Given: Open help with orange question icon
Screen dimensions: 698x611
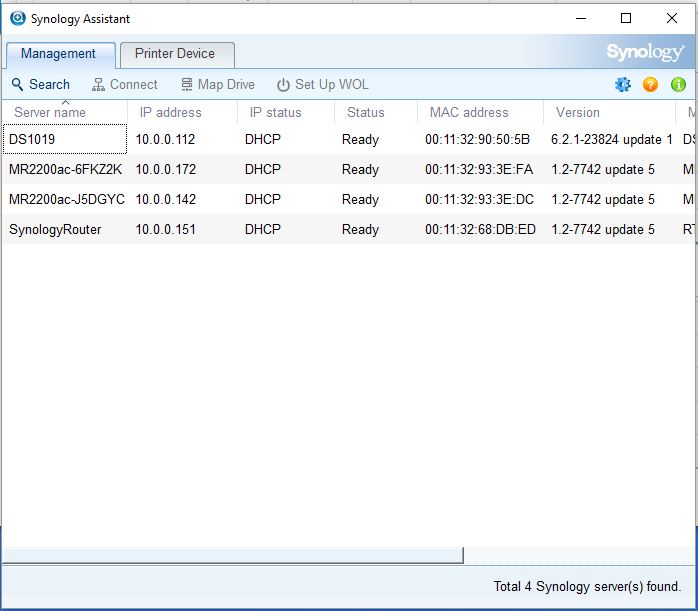Looking at the screenshot, I should pyautogui.click(x=650, y=84).
